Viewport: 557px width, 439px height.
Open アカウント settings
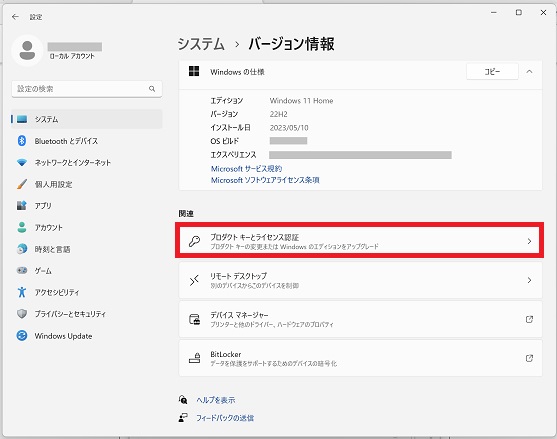point(87,228)
